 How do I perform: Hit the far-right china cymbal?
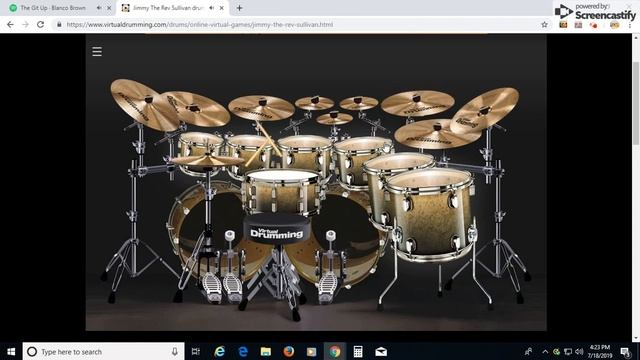point(485,109)
